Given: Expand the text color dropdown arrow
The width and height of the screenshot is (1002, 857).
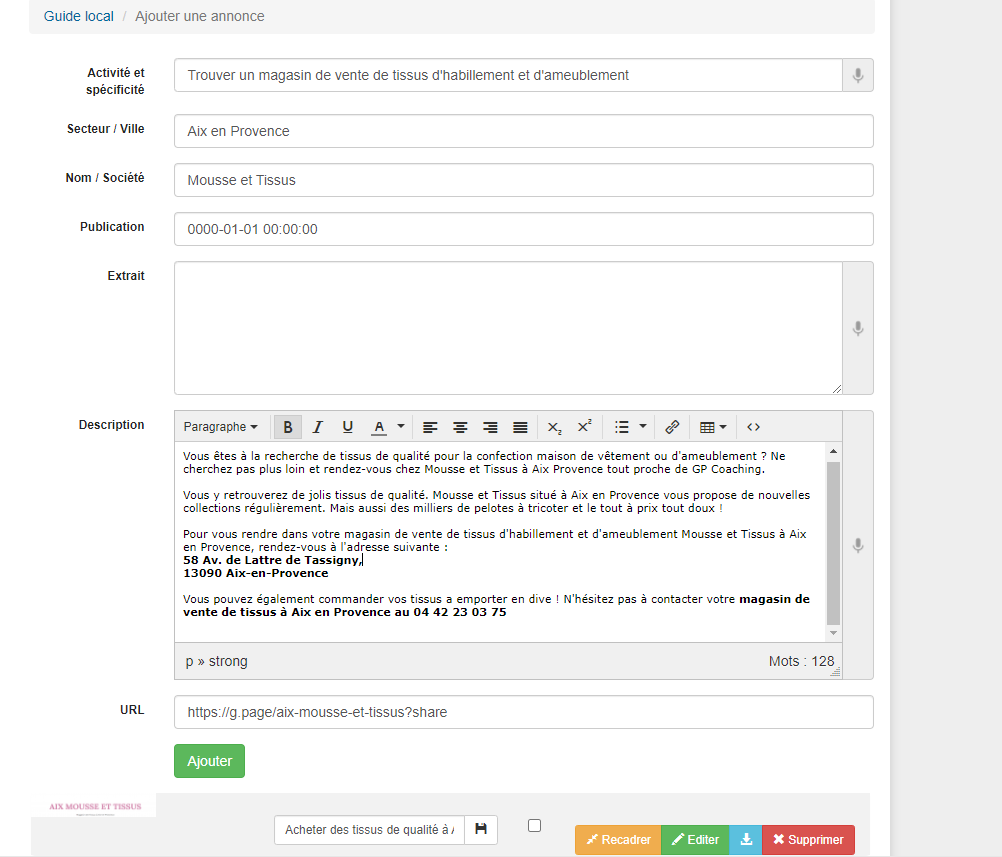Looking at the screenshot, I should click(401, 427).
